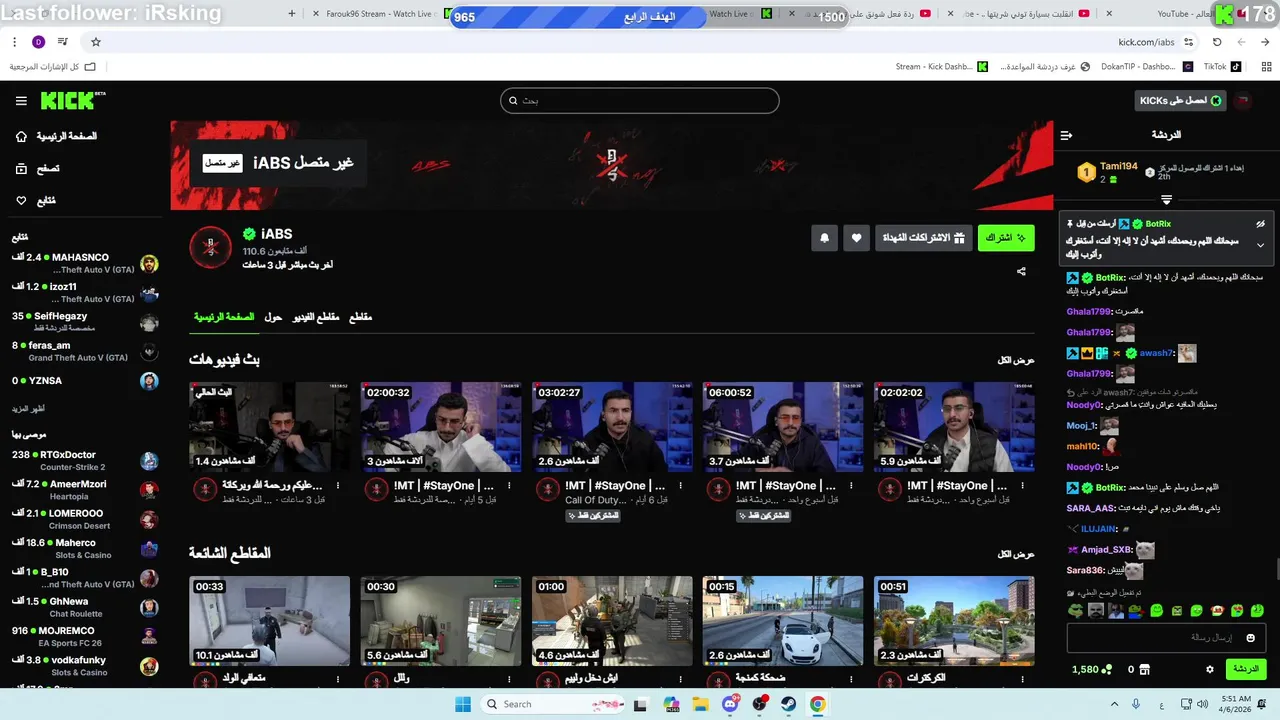Collapse the chat panel with the arrow icon

1066,135
